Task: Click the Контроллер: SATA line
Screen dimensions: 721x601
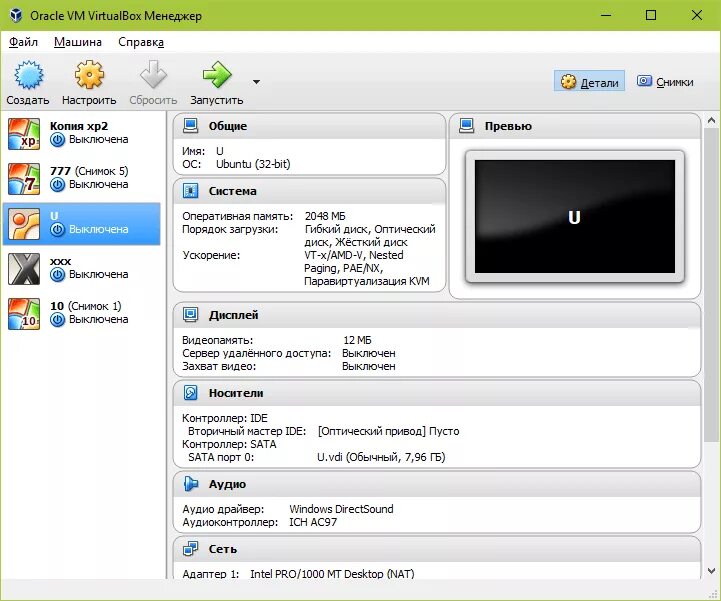Action: tap(229, 444)
